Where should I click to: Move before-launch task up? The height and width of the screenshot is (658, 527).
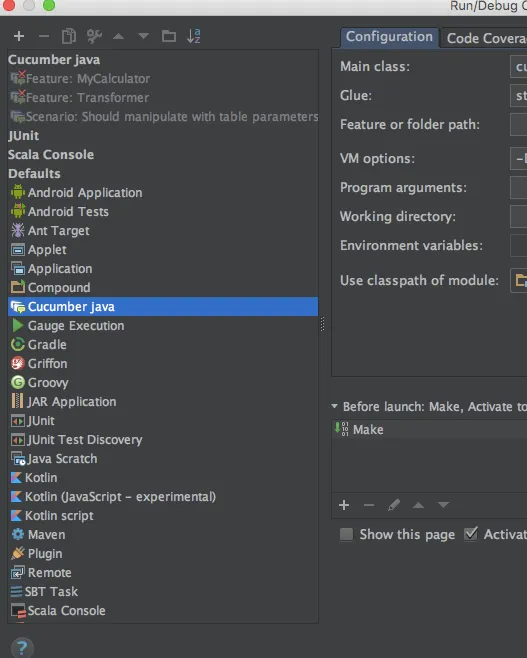click(418, 505)
